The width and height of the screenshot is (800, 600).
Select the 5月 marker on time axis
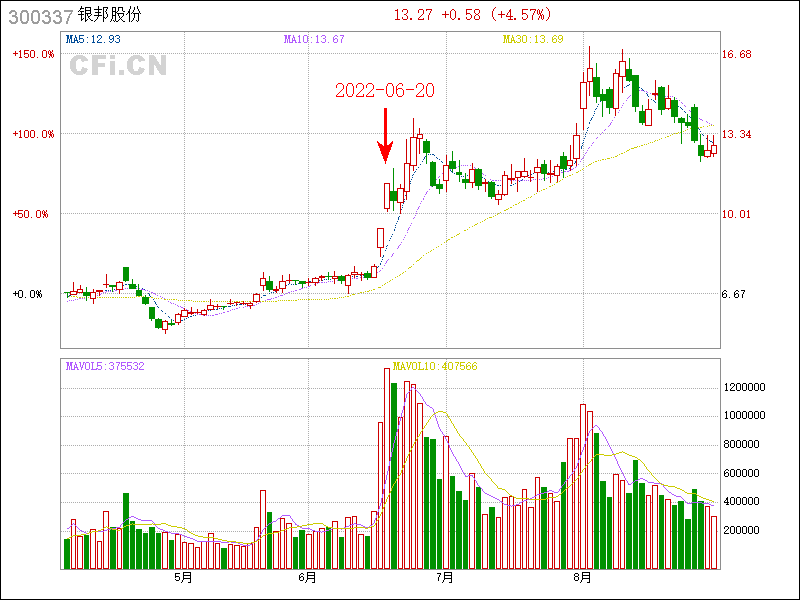pyautogui.click(x=182, y=578)
